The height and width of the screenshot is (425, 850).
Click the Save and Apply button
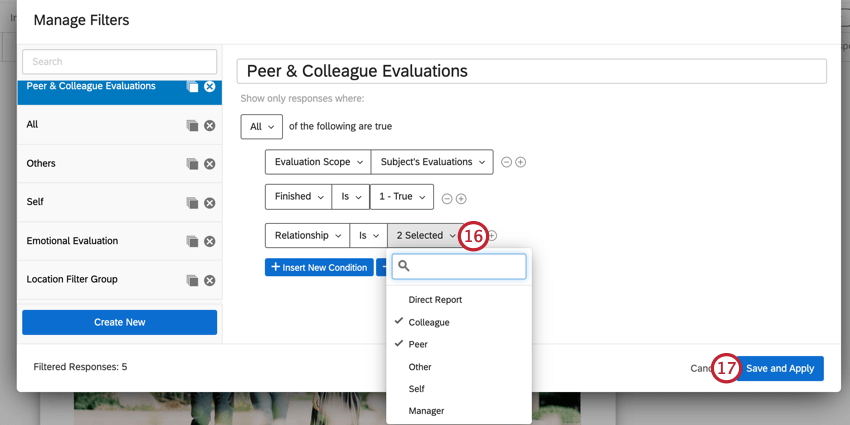tap(780, 368)
